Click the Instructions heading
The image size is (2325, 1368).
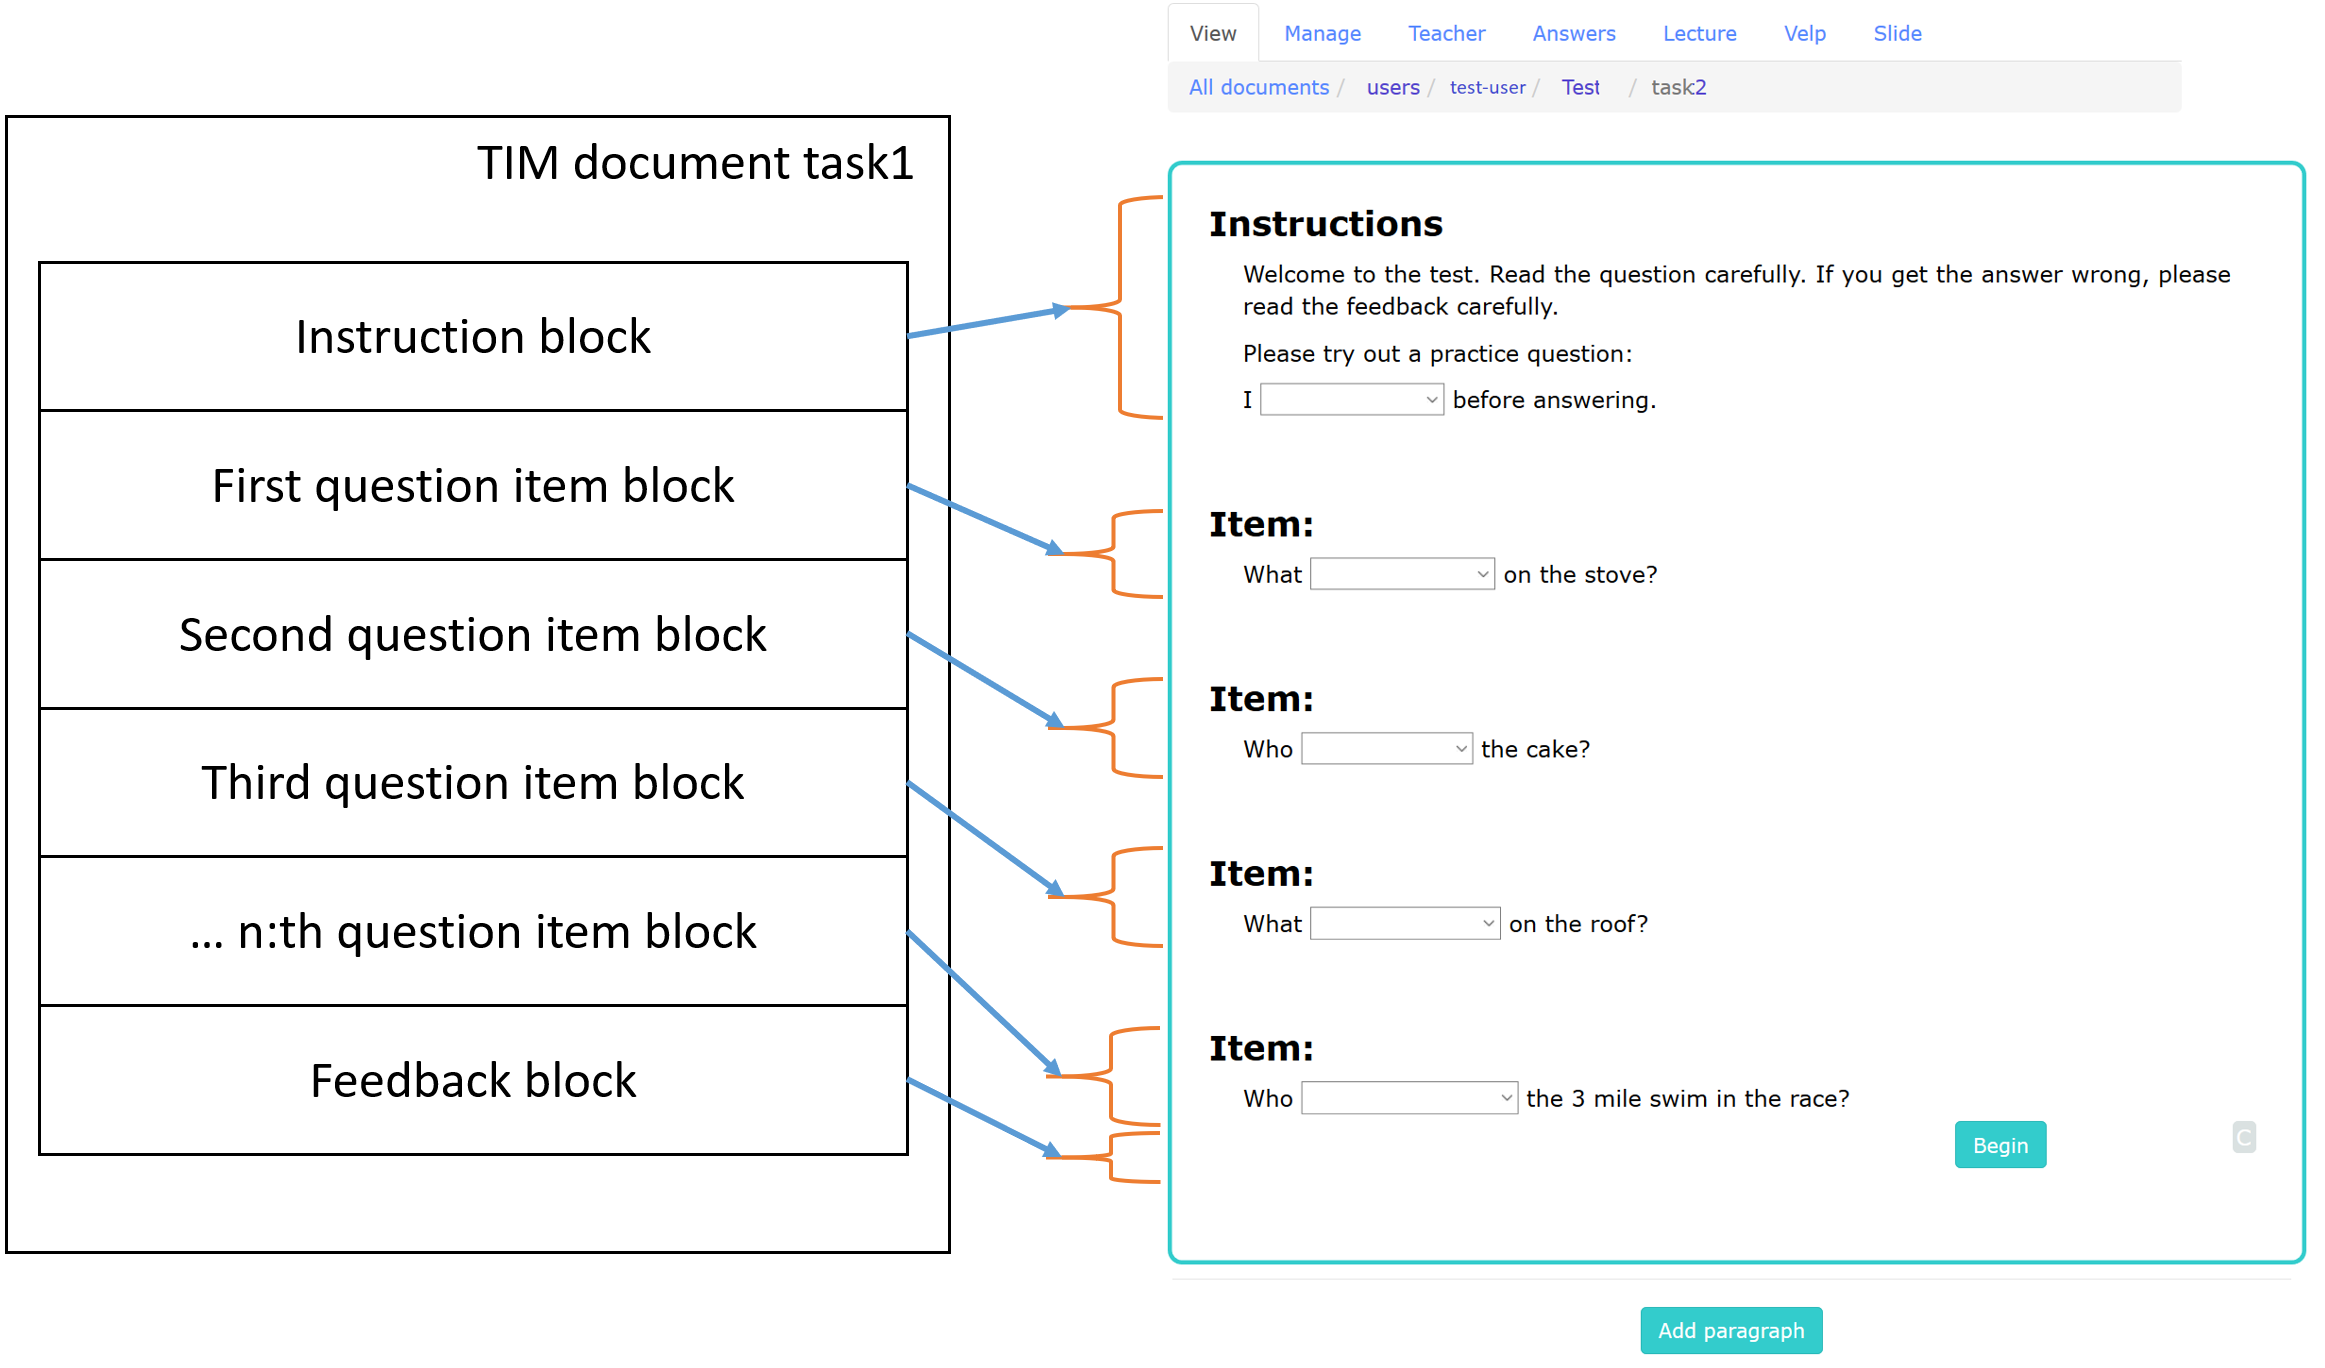pyautogui.click(x=1325, y=224)
